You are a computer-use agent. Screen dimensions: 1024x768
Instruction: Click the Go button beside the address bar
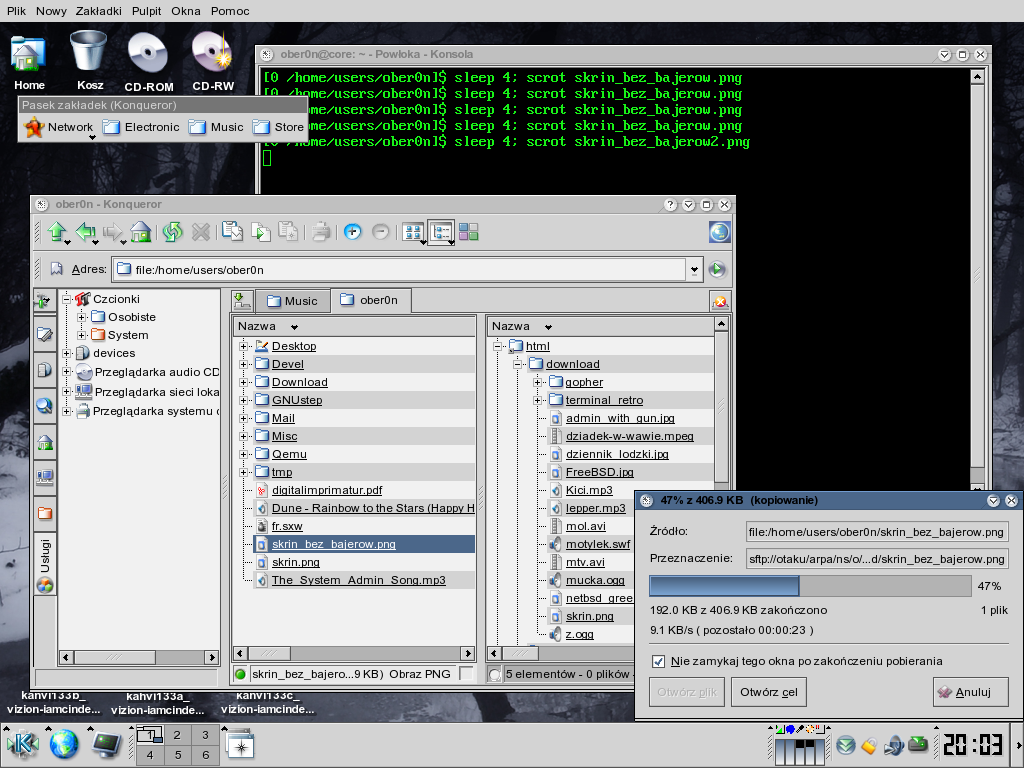(x=717, y=269)
